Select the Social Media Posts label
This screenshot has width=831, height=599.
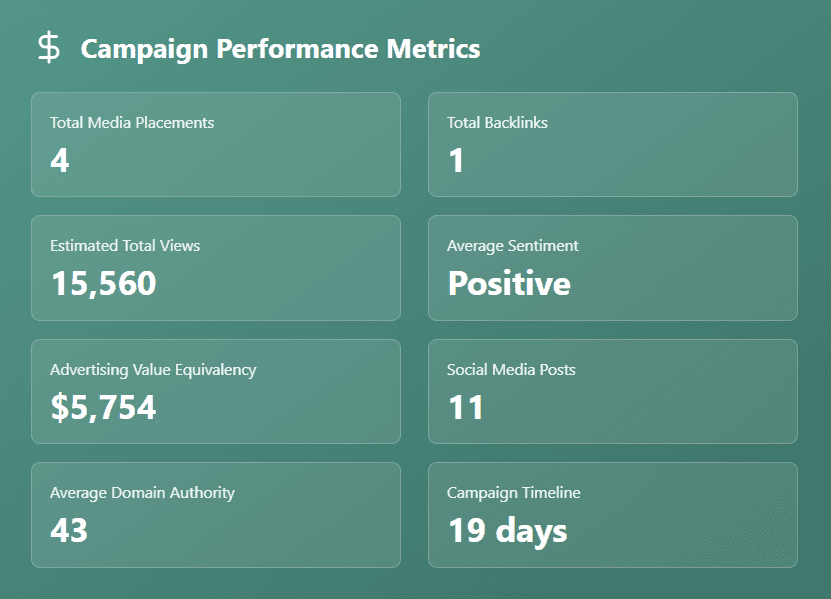tap(511, 370)
